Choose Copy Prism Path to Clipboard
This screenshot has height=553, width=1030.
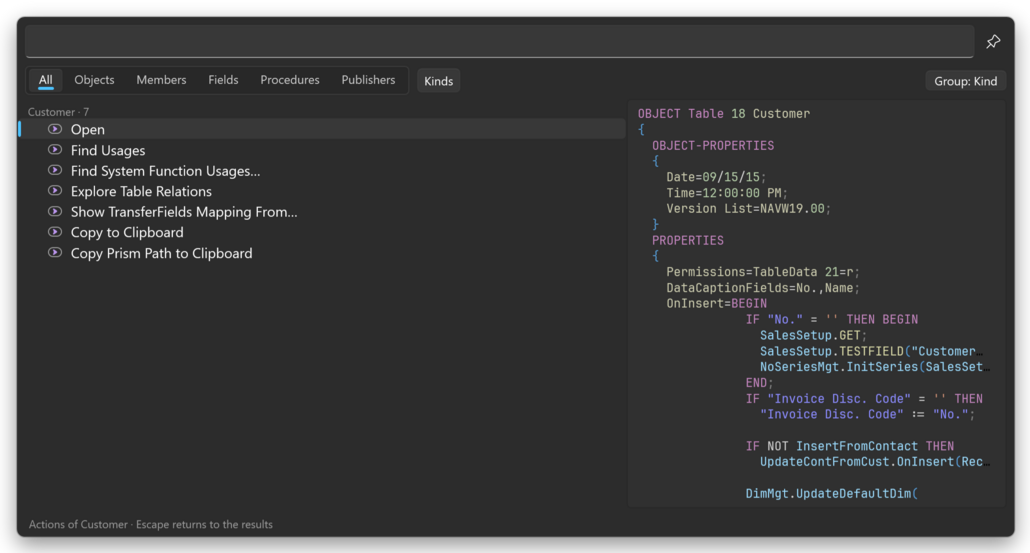tap(322, 253)
